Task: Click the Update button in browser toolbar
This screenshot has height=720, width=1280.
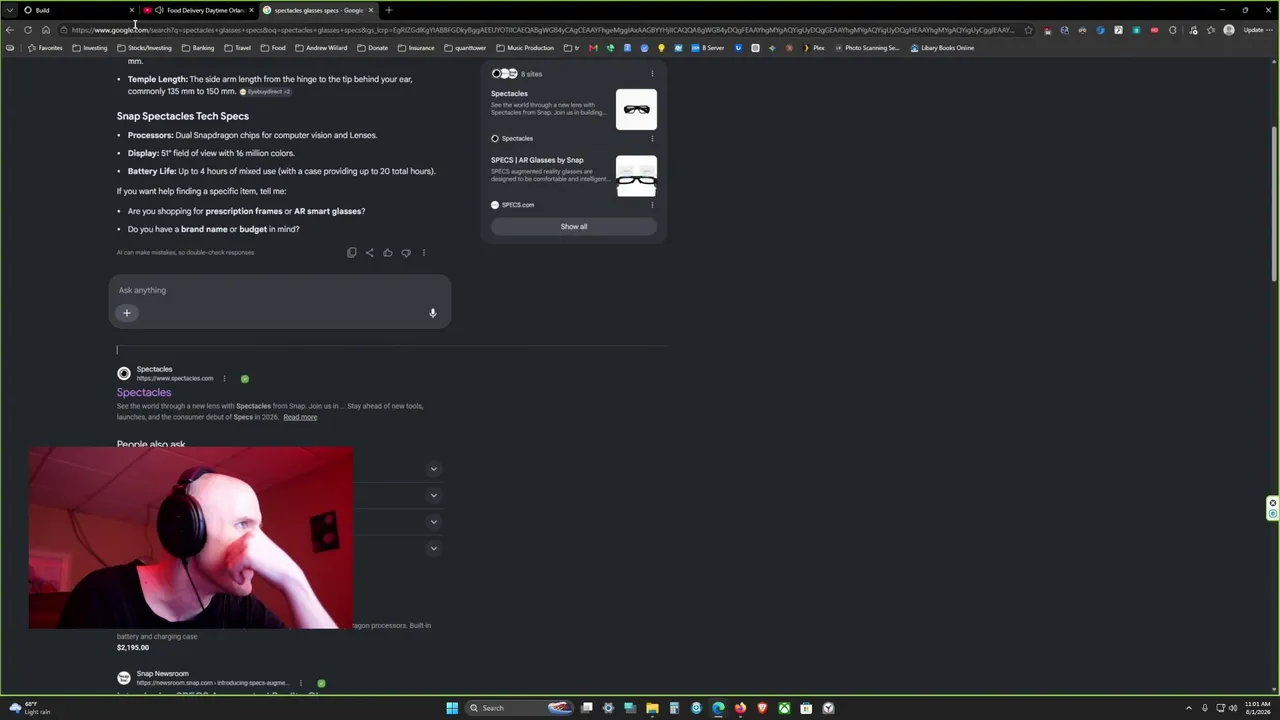Action: click(1256, 30)
